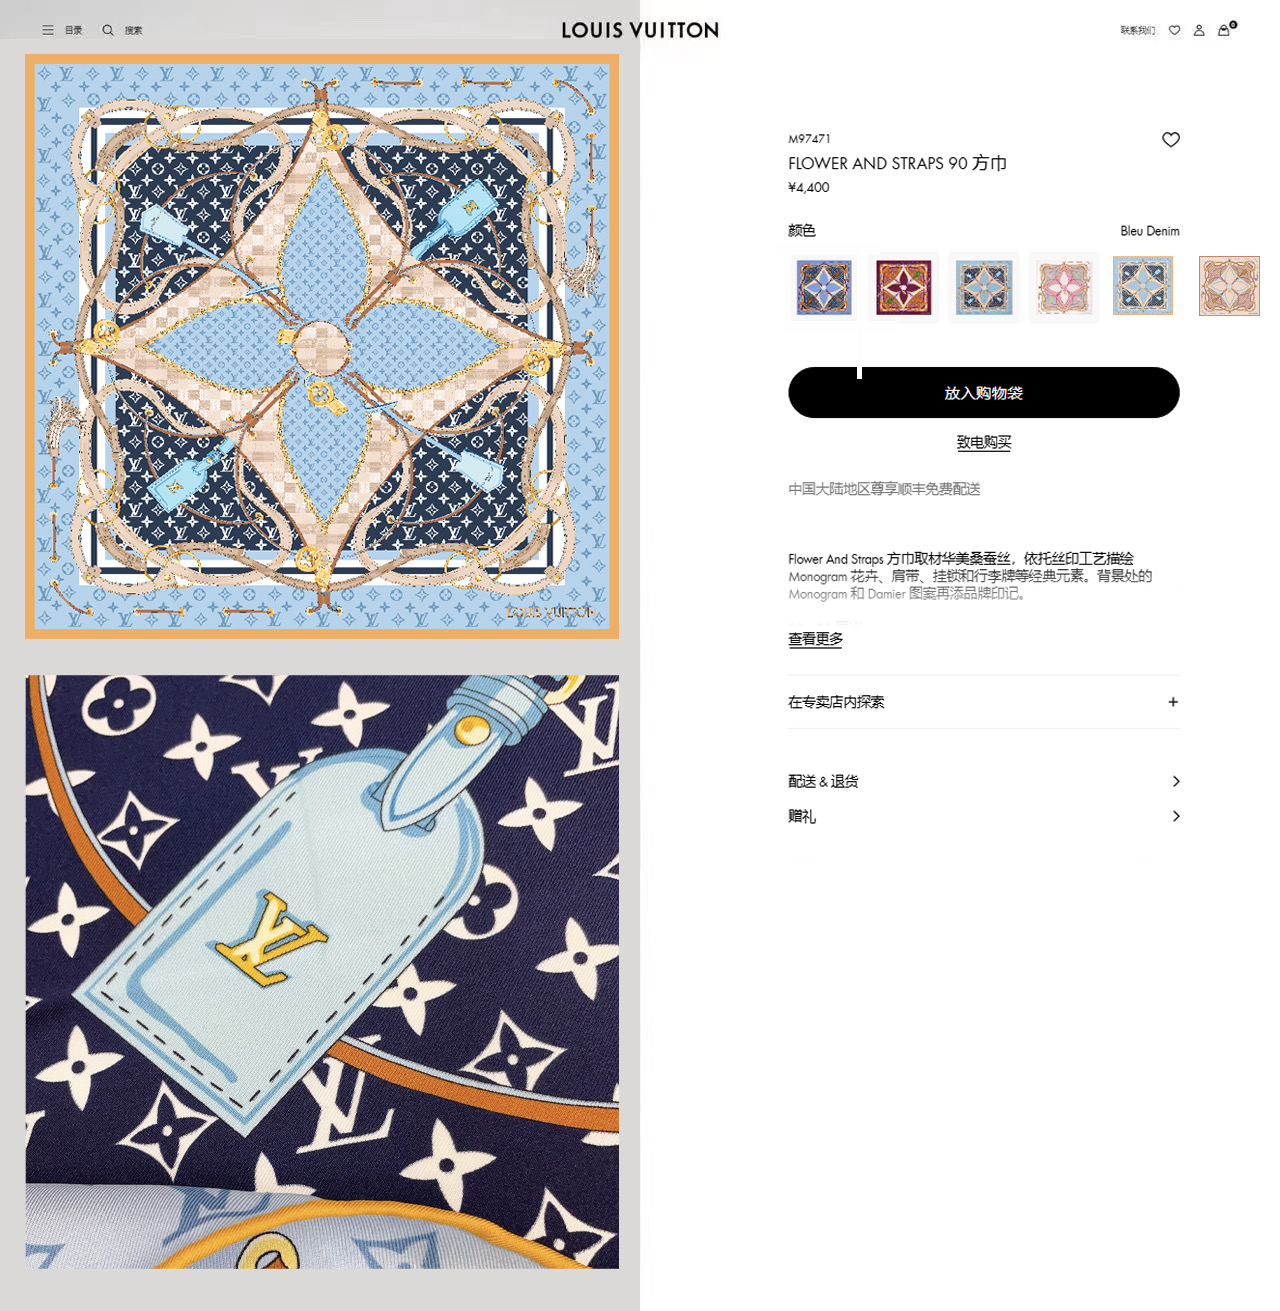Add product to wishlist with heart
The height and width of the screenshot is (1311, 1280).
point(1171,139)
